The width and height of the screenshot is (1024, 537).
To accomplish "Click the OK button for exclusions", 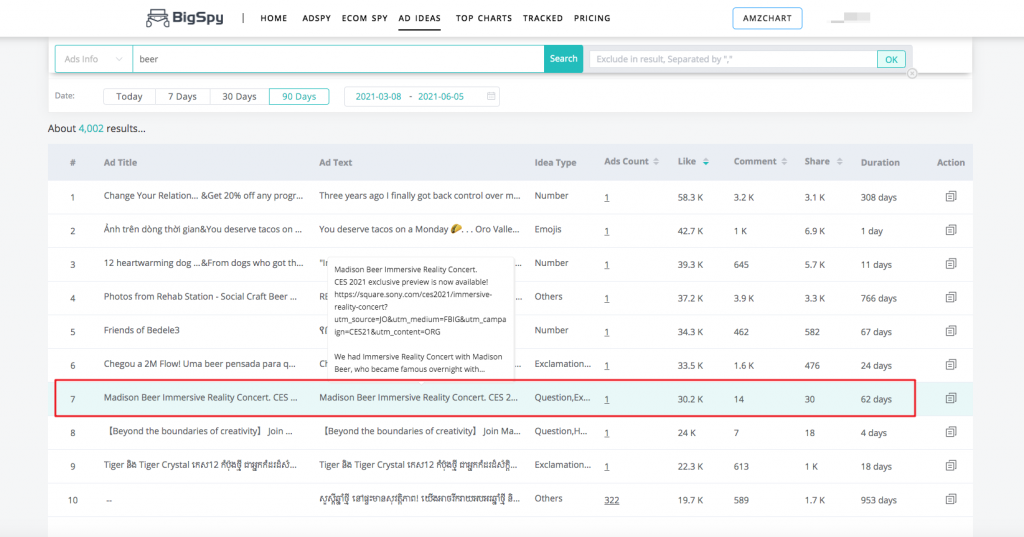I will pos(891,59).
